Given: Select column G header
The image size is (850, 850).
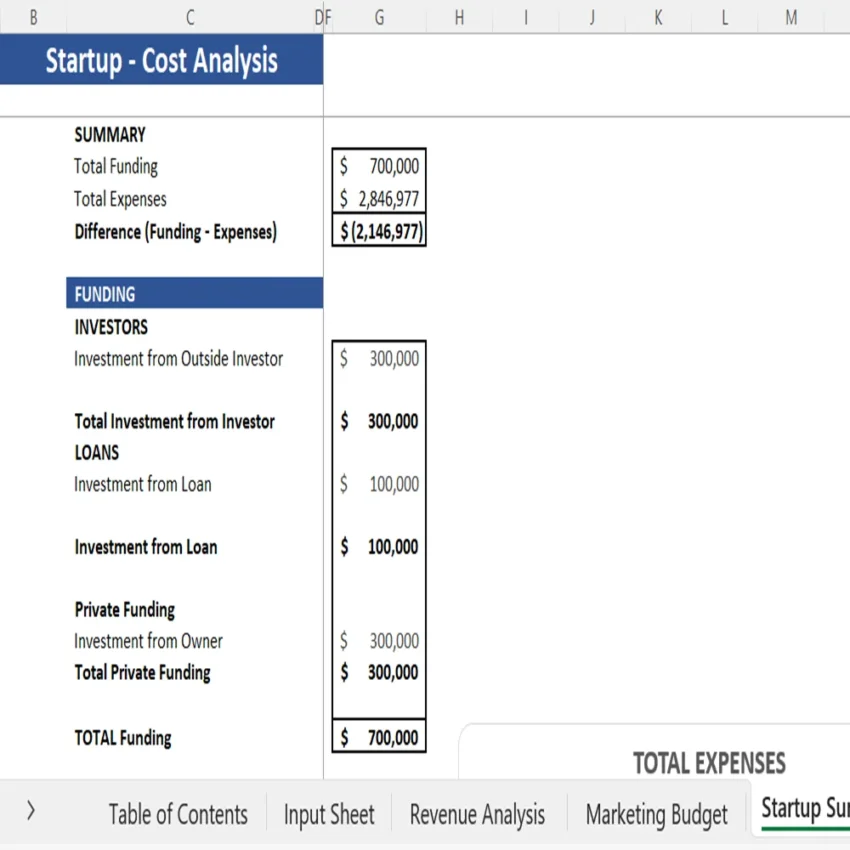Looking at the screenshot, I should [x=378, y=16].
